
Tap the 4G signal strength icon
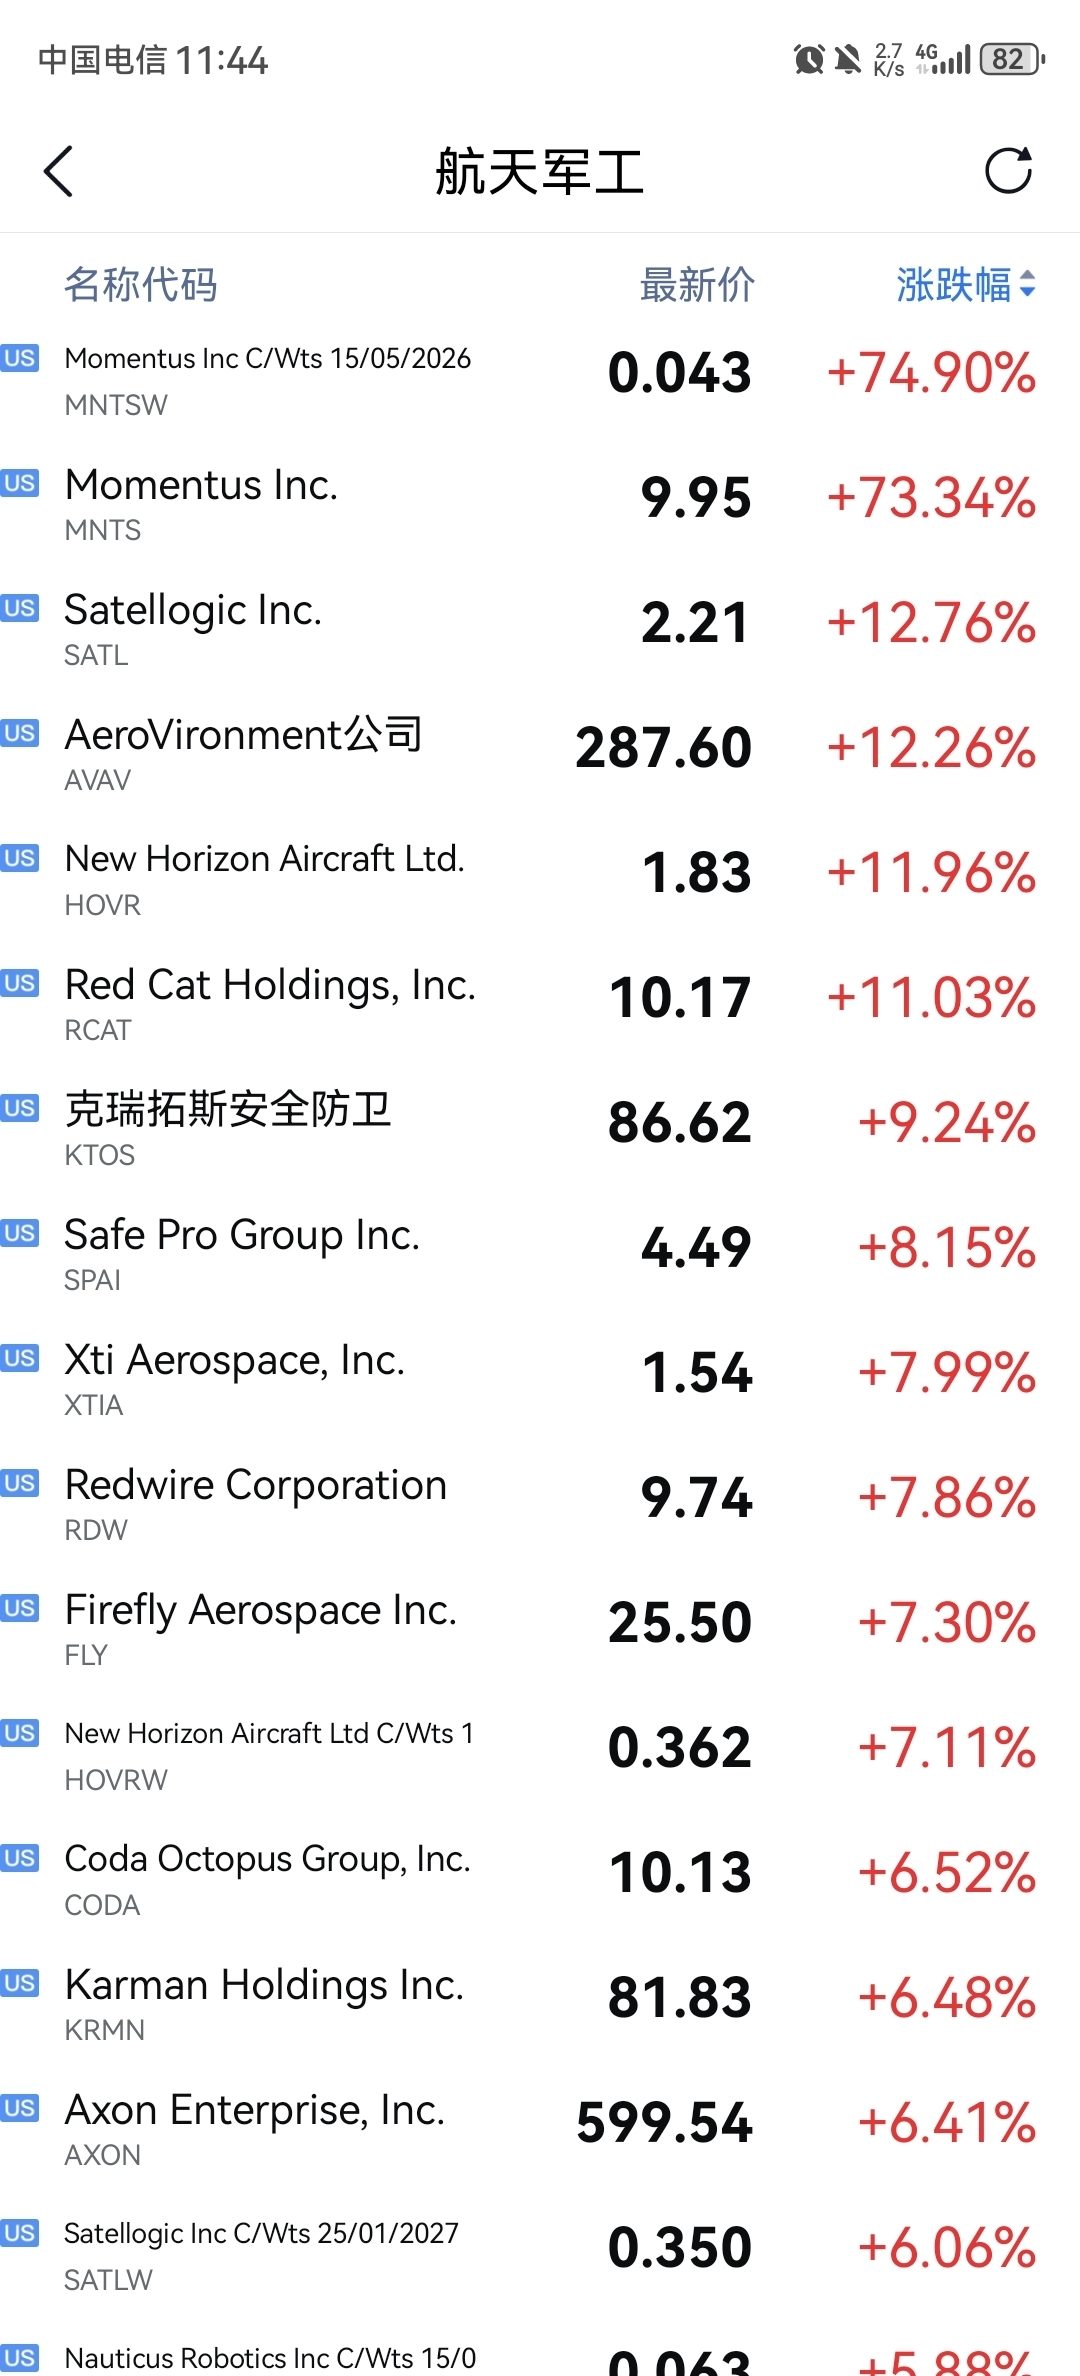[x=942, y=60]
